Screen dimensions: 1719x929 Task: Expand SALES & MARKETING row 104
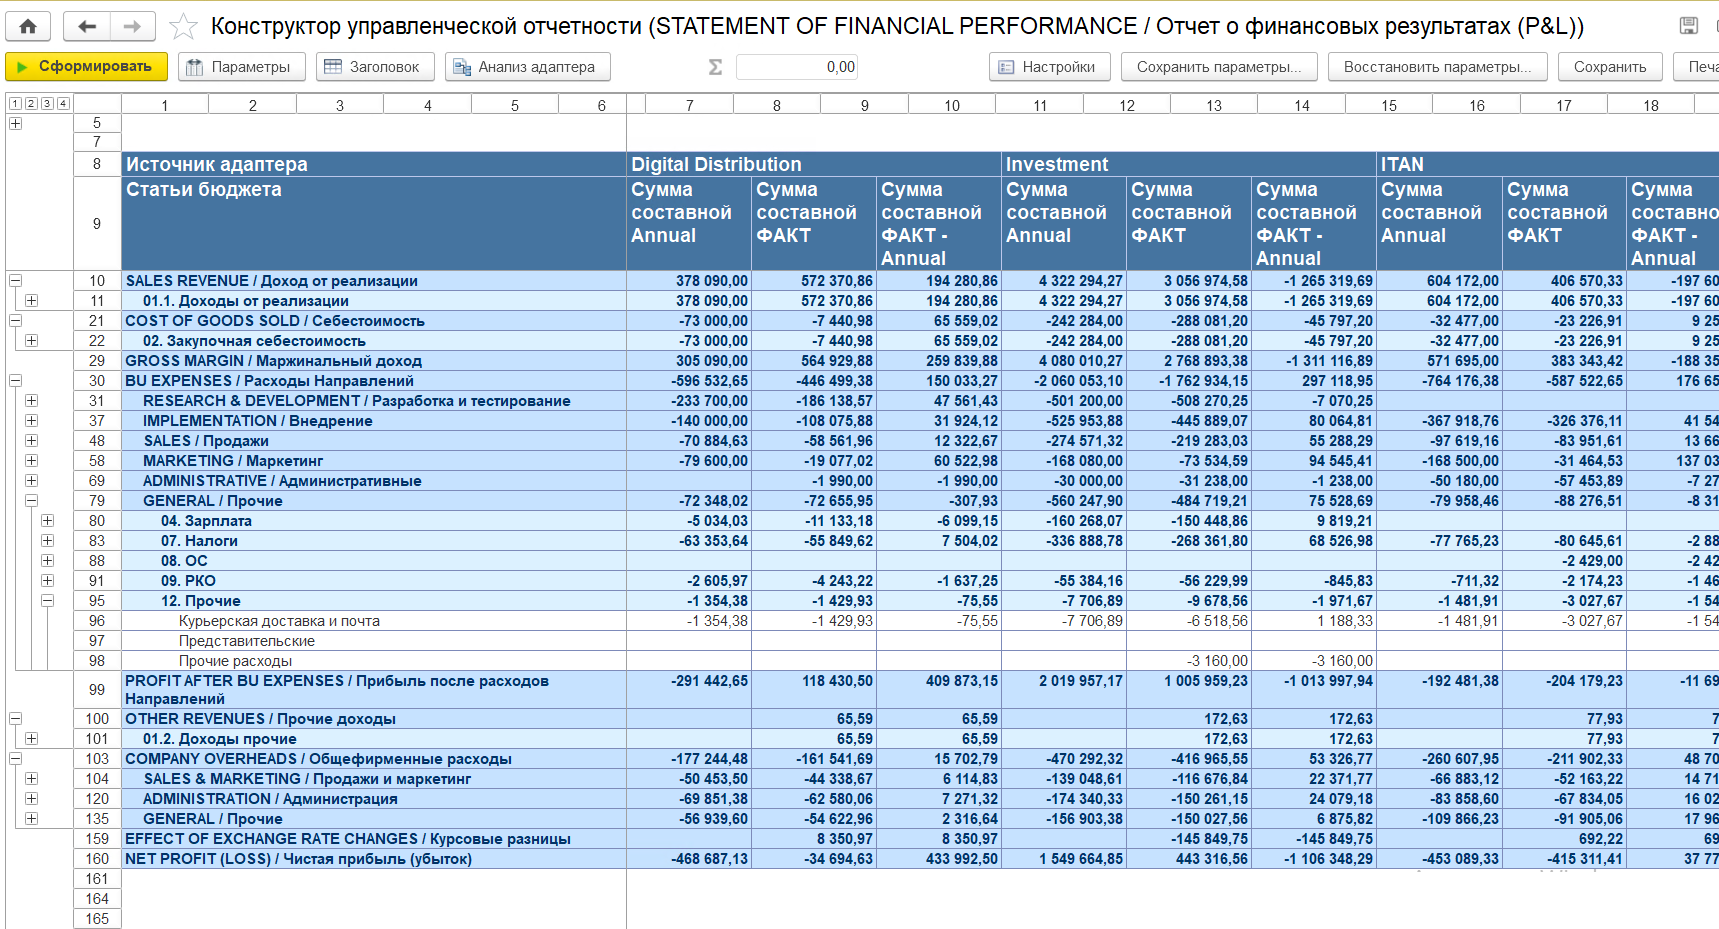tap(31, 779)
